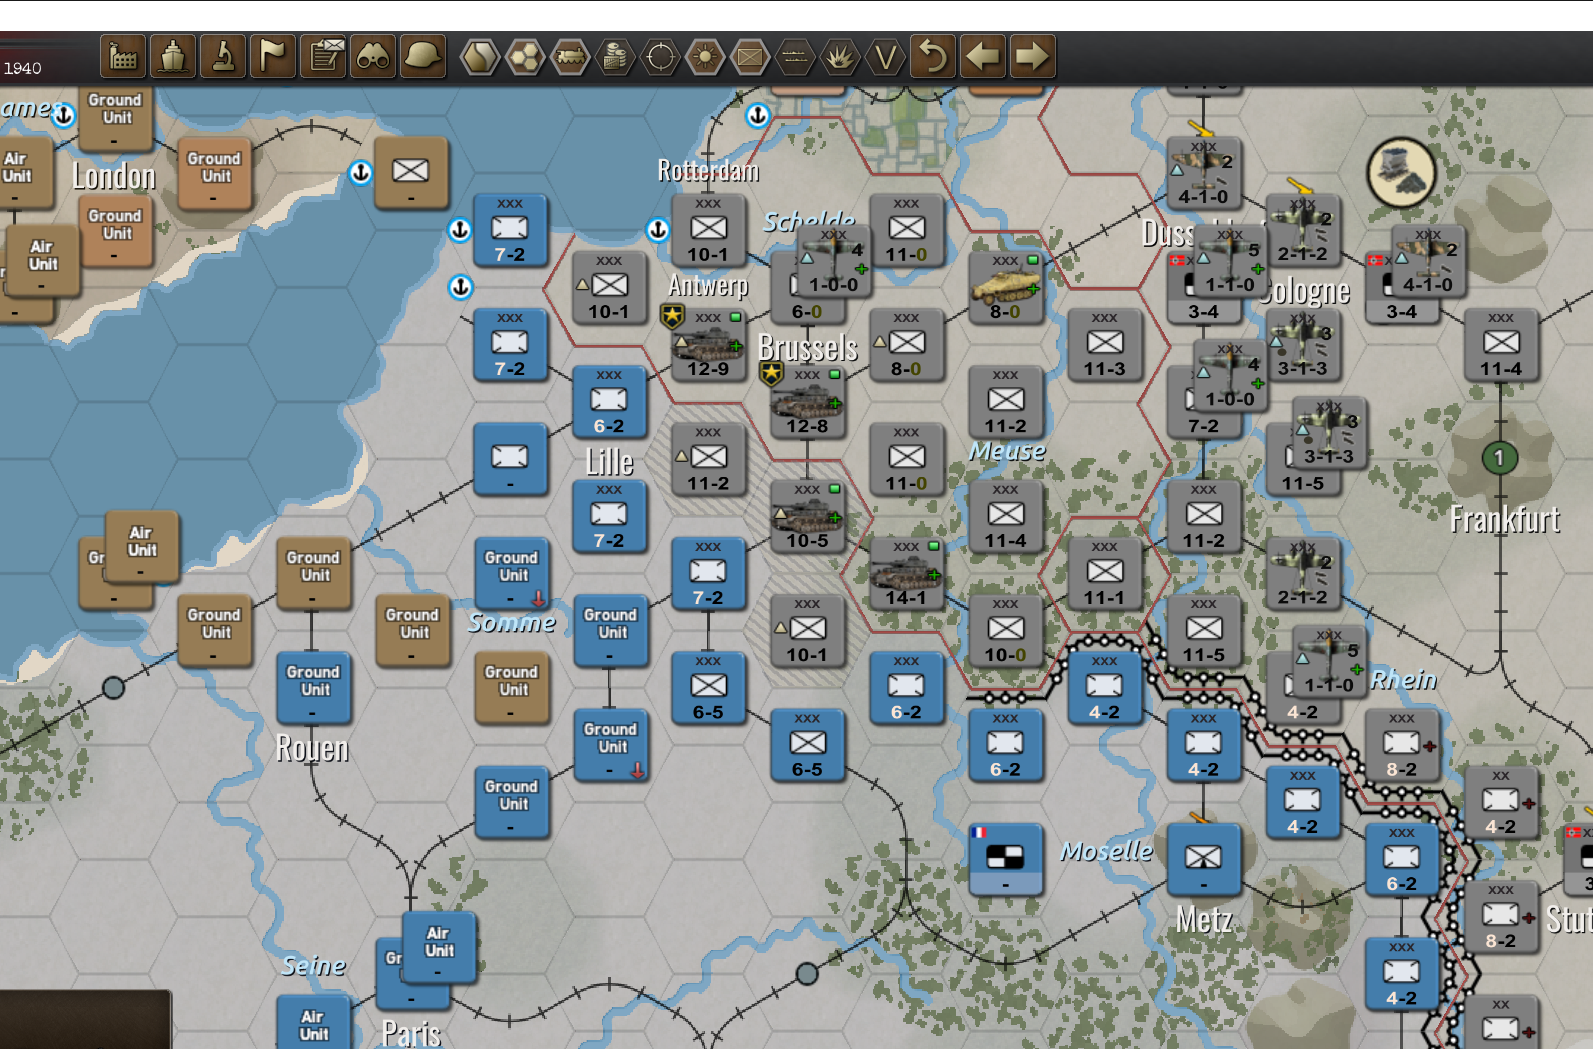
Task: Click the anchor port icon near Thames
Action: (64, 116)
